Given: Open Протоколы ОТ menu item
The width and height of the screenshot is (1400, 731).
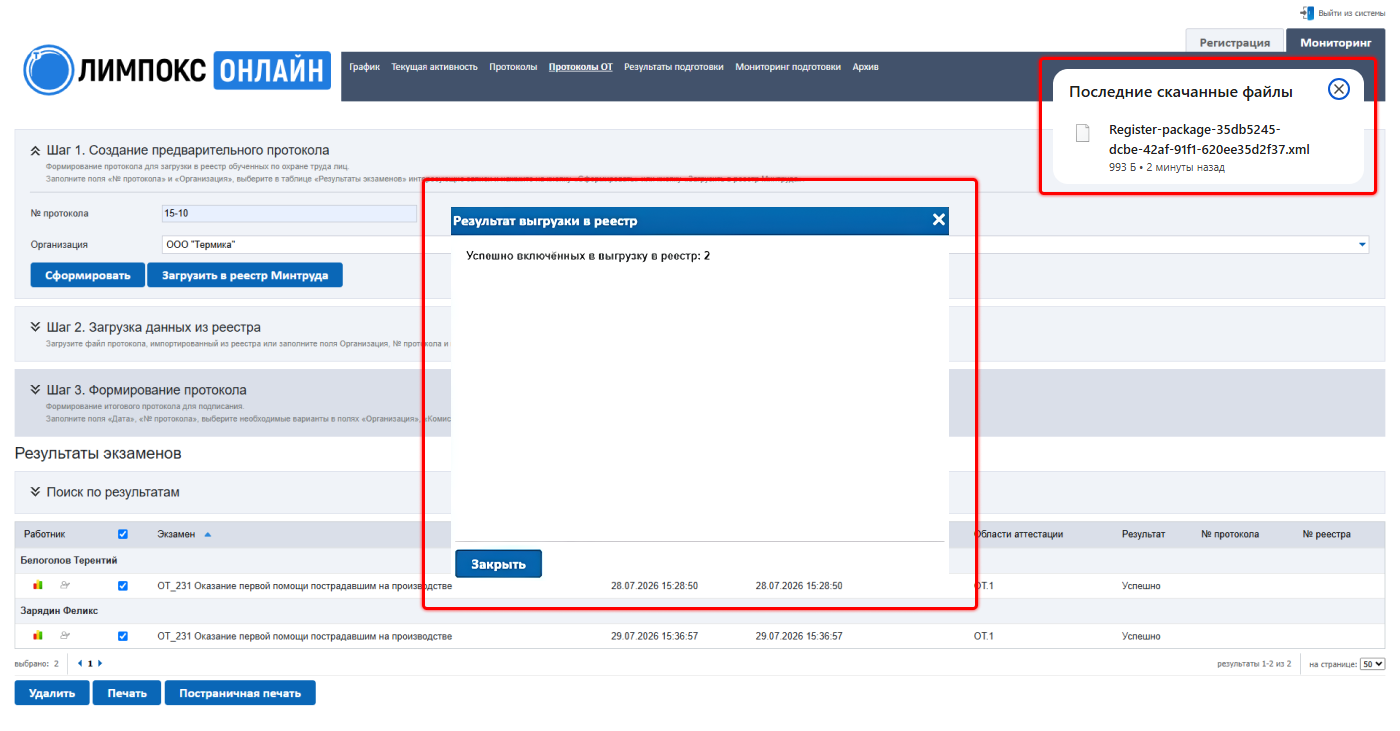Looking at the screenshot, I should pyautogui.click(x=581, y=67).
